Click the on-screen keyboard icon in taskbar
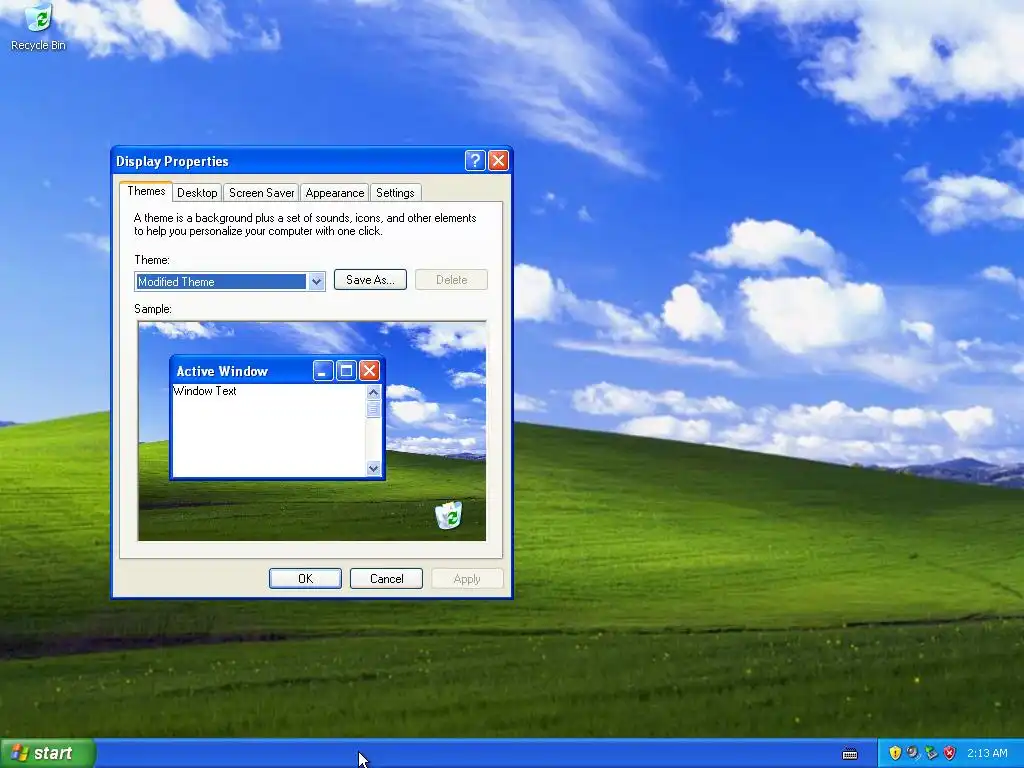Viewport: 1024px width, 768px height. pos(850,754)
